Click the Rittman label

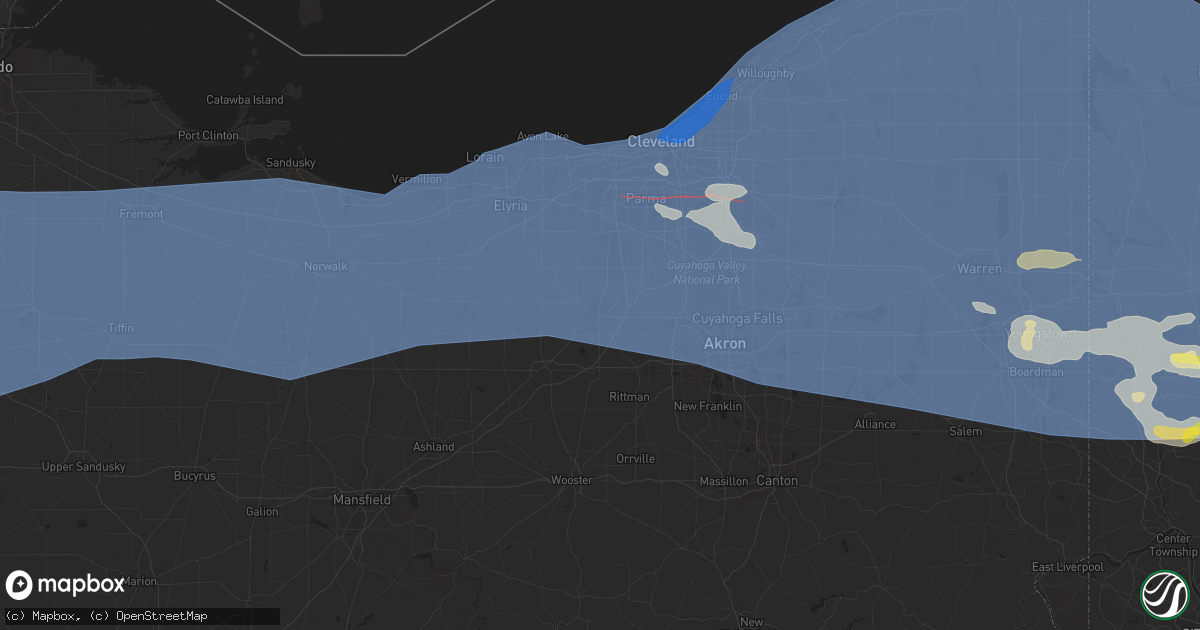click(629, 397)
